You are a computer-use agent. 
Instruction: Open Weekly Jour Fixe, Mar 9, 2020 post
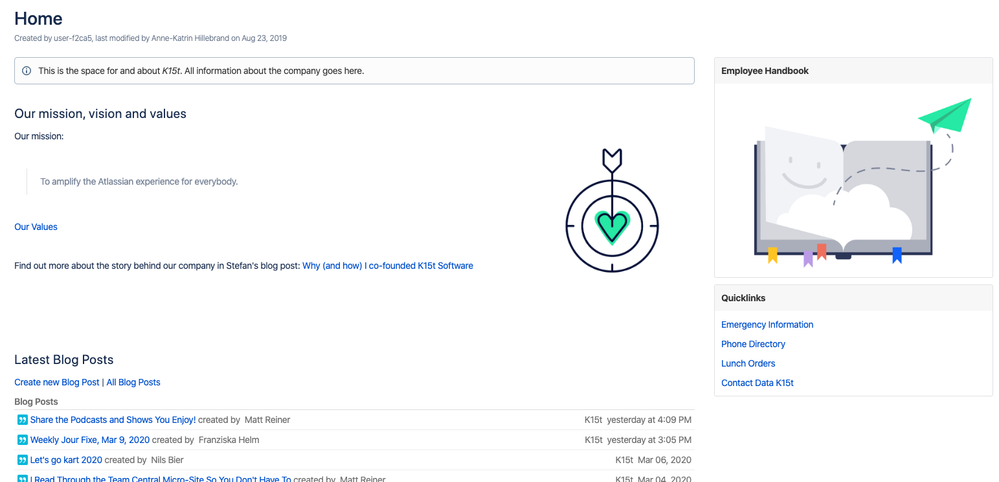(x=90, y=440)
